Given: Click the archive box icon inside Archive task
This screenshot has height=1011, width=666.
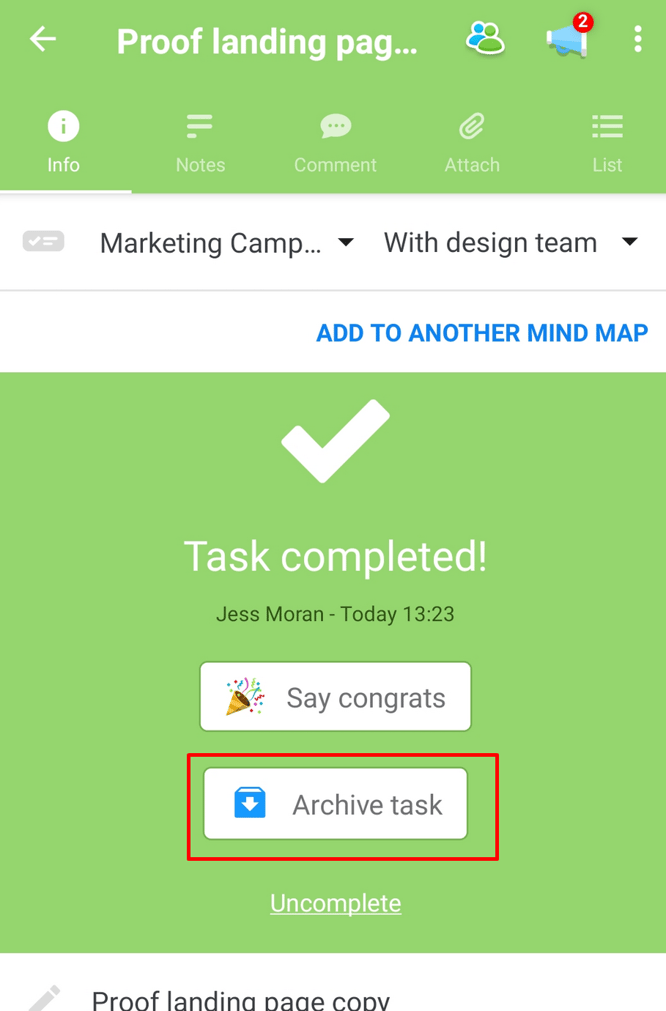Looking at the screenshot, I should [249, 803].
